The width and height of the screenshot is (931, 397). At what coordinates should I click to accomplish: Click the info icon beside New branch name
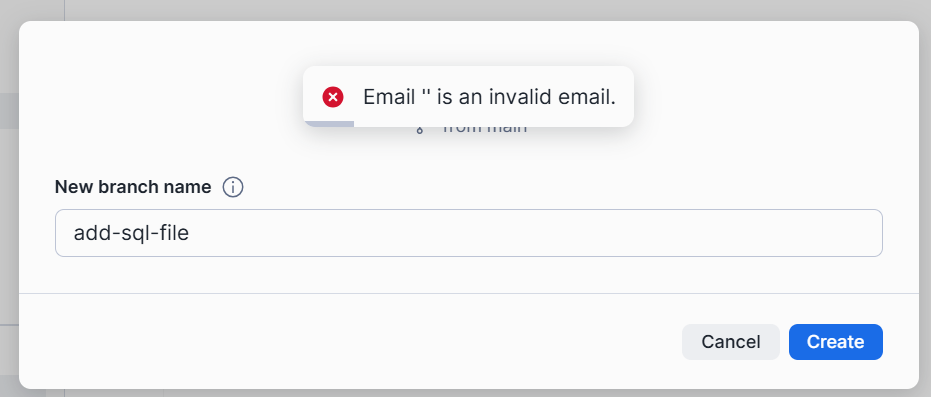point(233,188)
